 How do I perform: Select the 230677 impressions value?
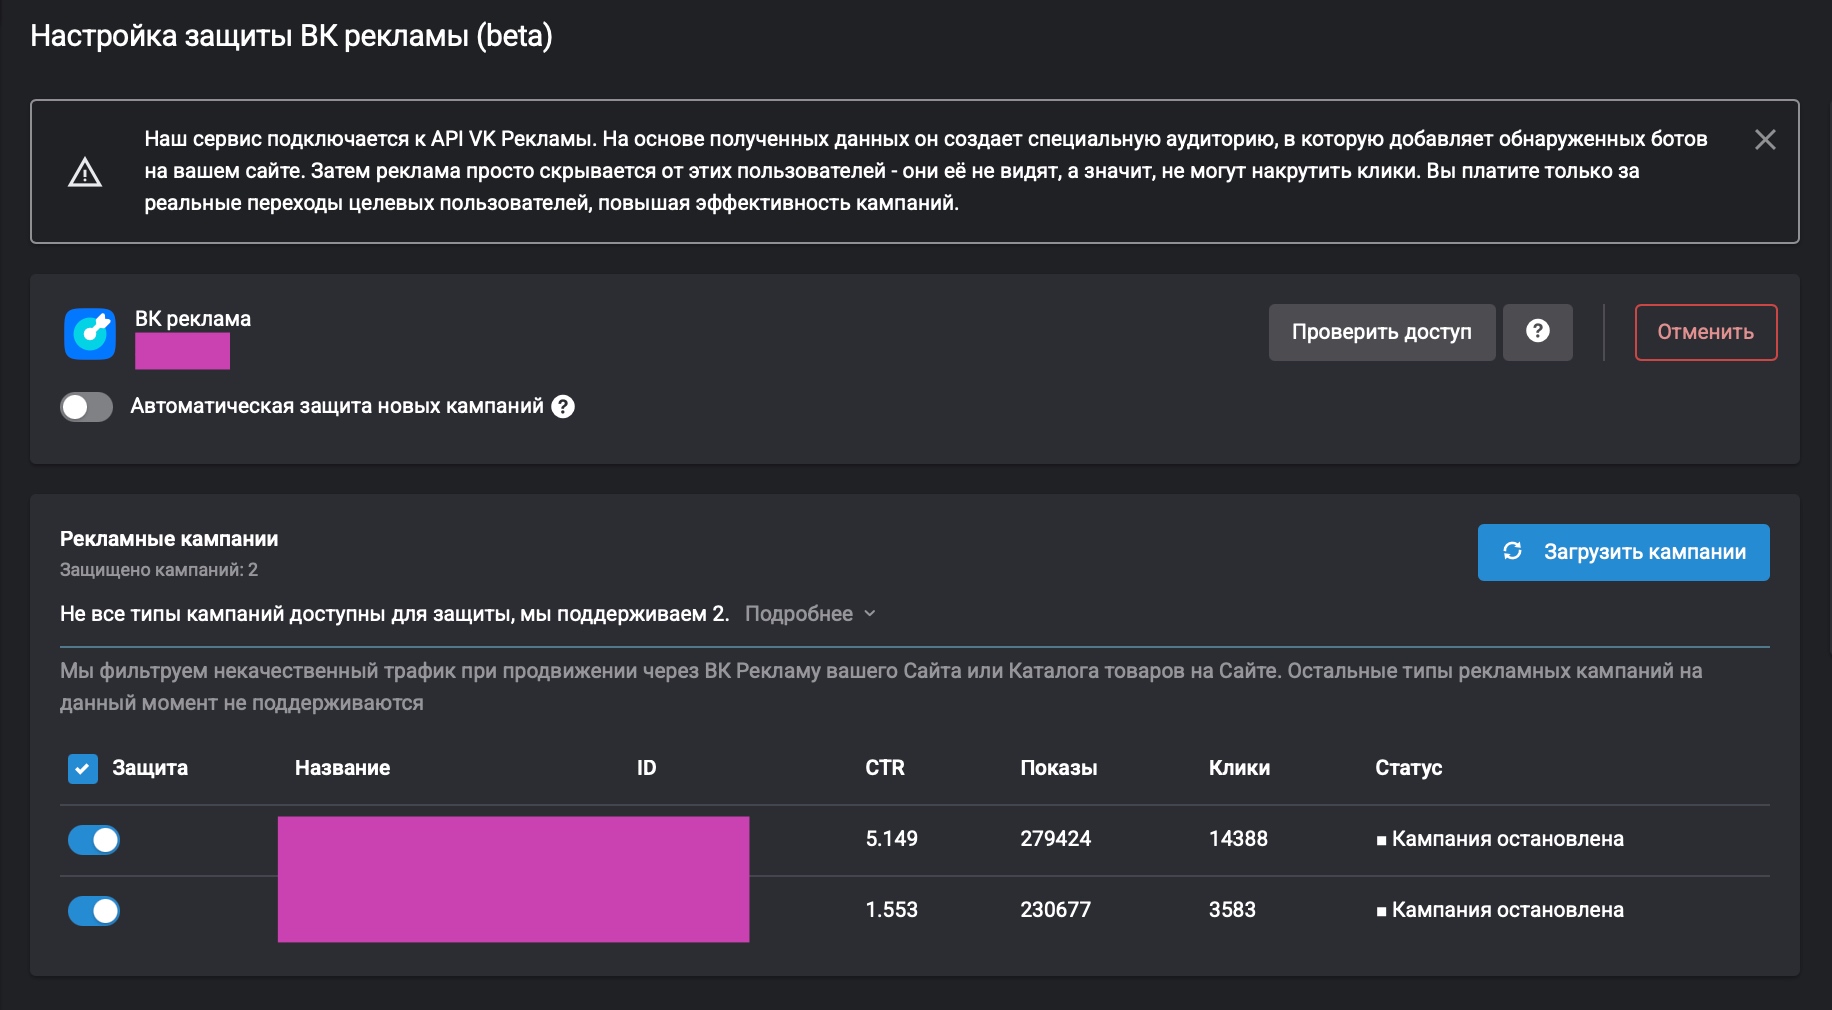pyautogui.click(x=1055, y=910)
